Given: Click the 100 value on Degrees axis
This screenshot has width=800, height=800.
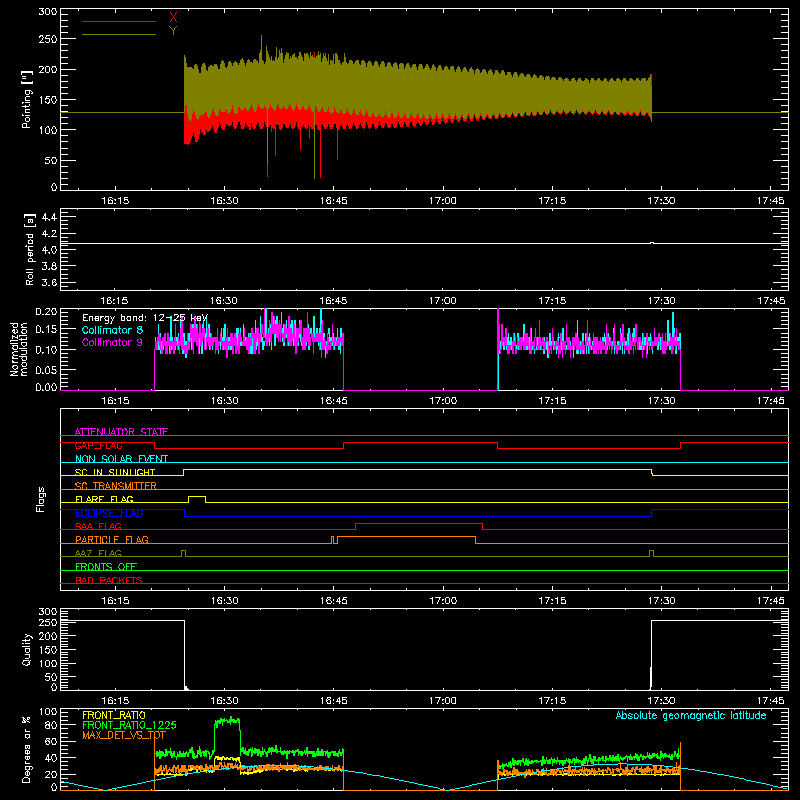Looking at the screenshot, I should click(x=48, y=712).
